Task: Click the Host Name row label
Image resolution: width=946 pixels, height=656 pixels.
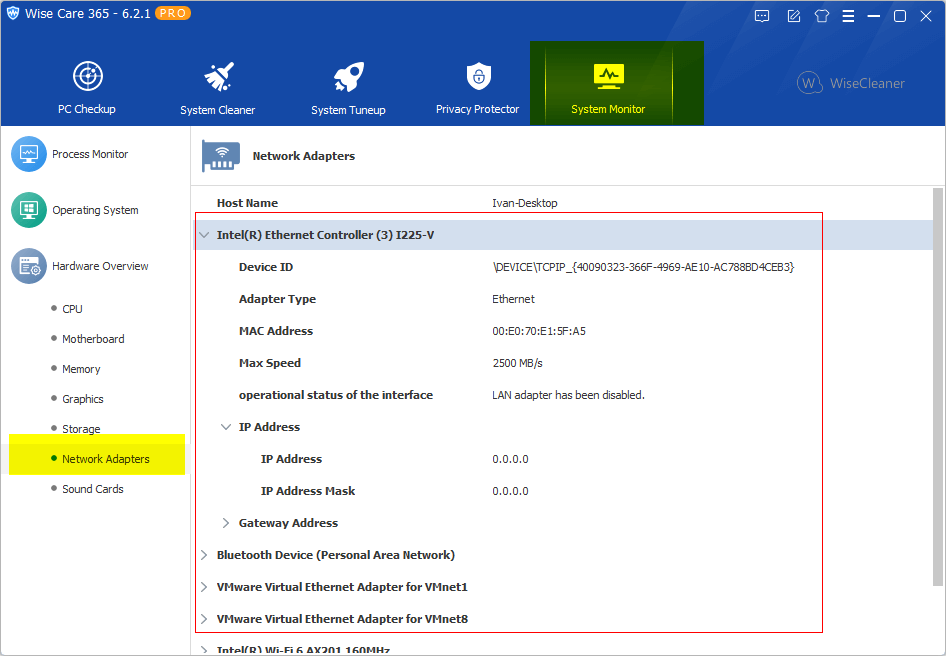Action: click(247, 203)
